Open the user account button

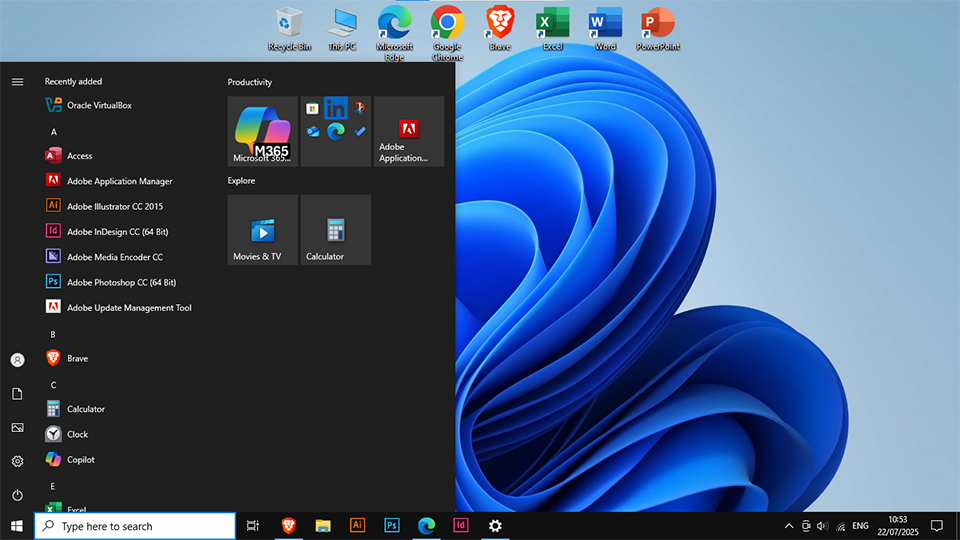17,360
